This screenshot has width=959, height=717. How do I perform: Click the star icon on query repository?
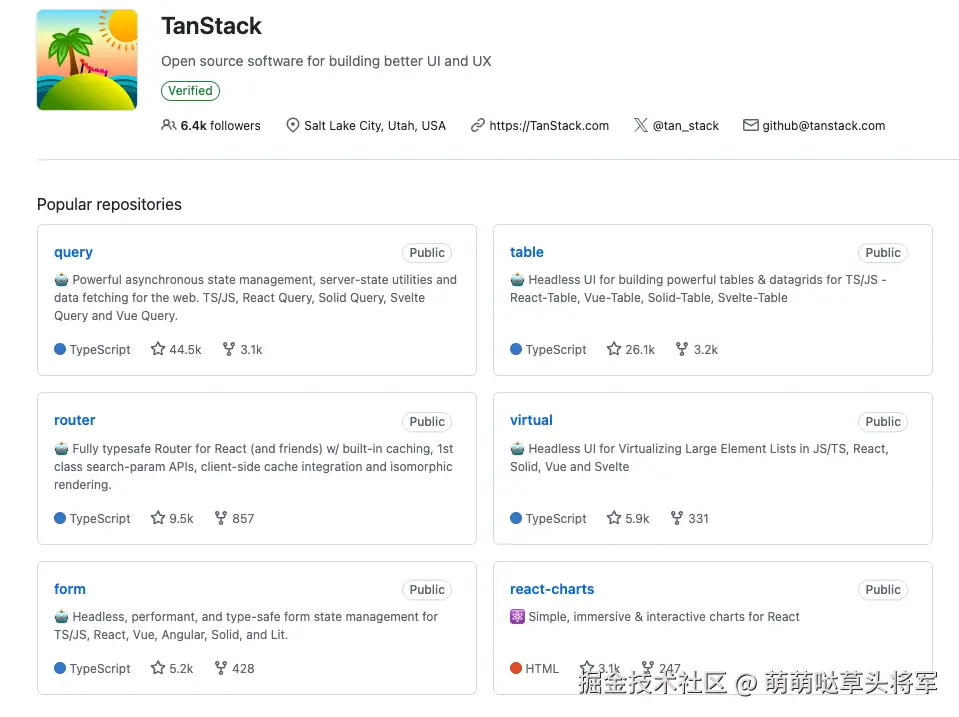point(158,349)
